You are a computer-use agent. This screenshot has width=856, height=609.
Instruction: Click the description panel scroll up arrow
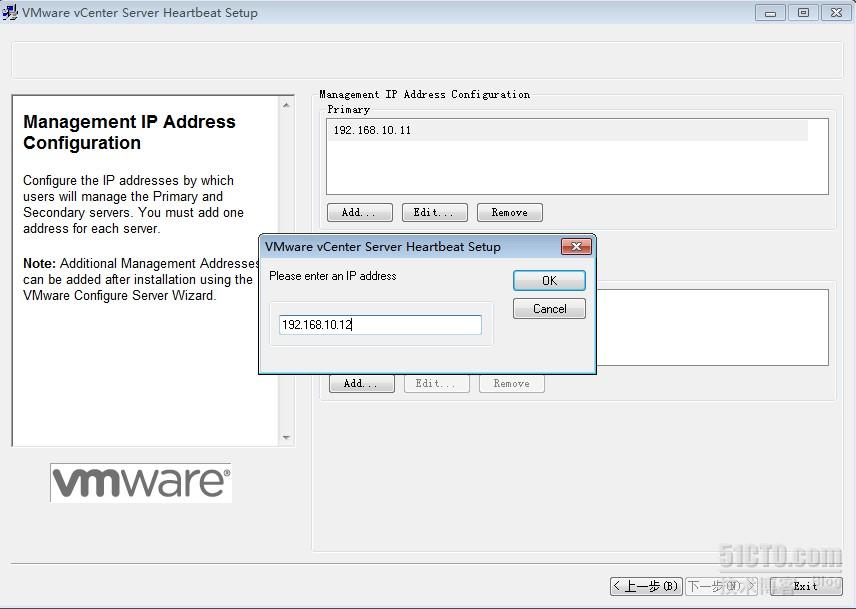coord(286,104)
